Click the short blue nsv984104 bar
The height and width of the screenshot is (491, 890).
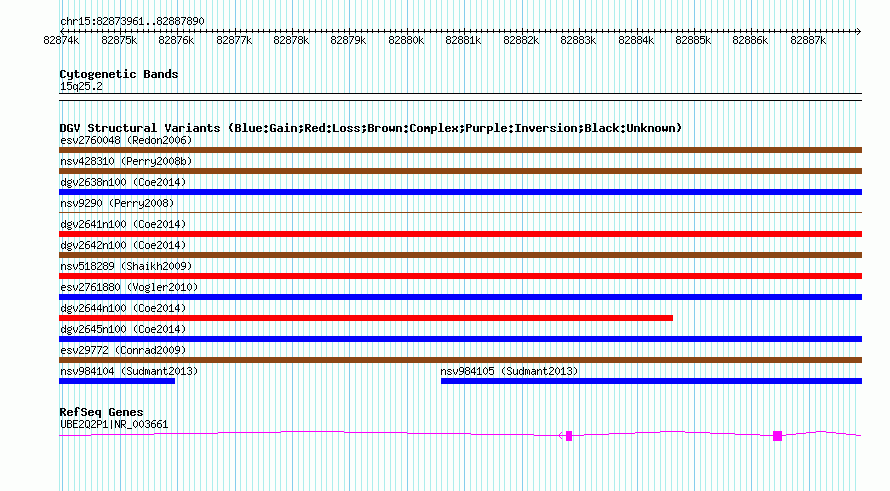[x=117, y=381]
